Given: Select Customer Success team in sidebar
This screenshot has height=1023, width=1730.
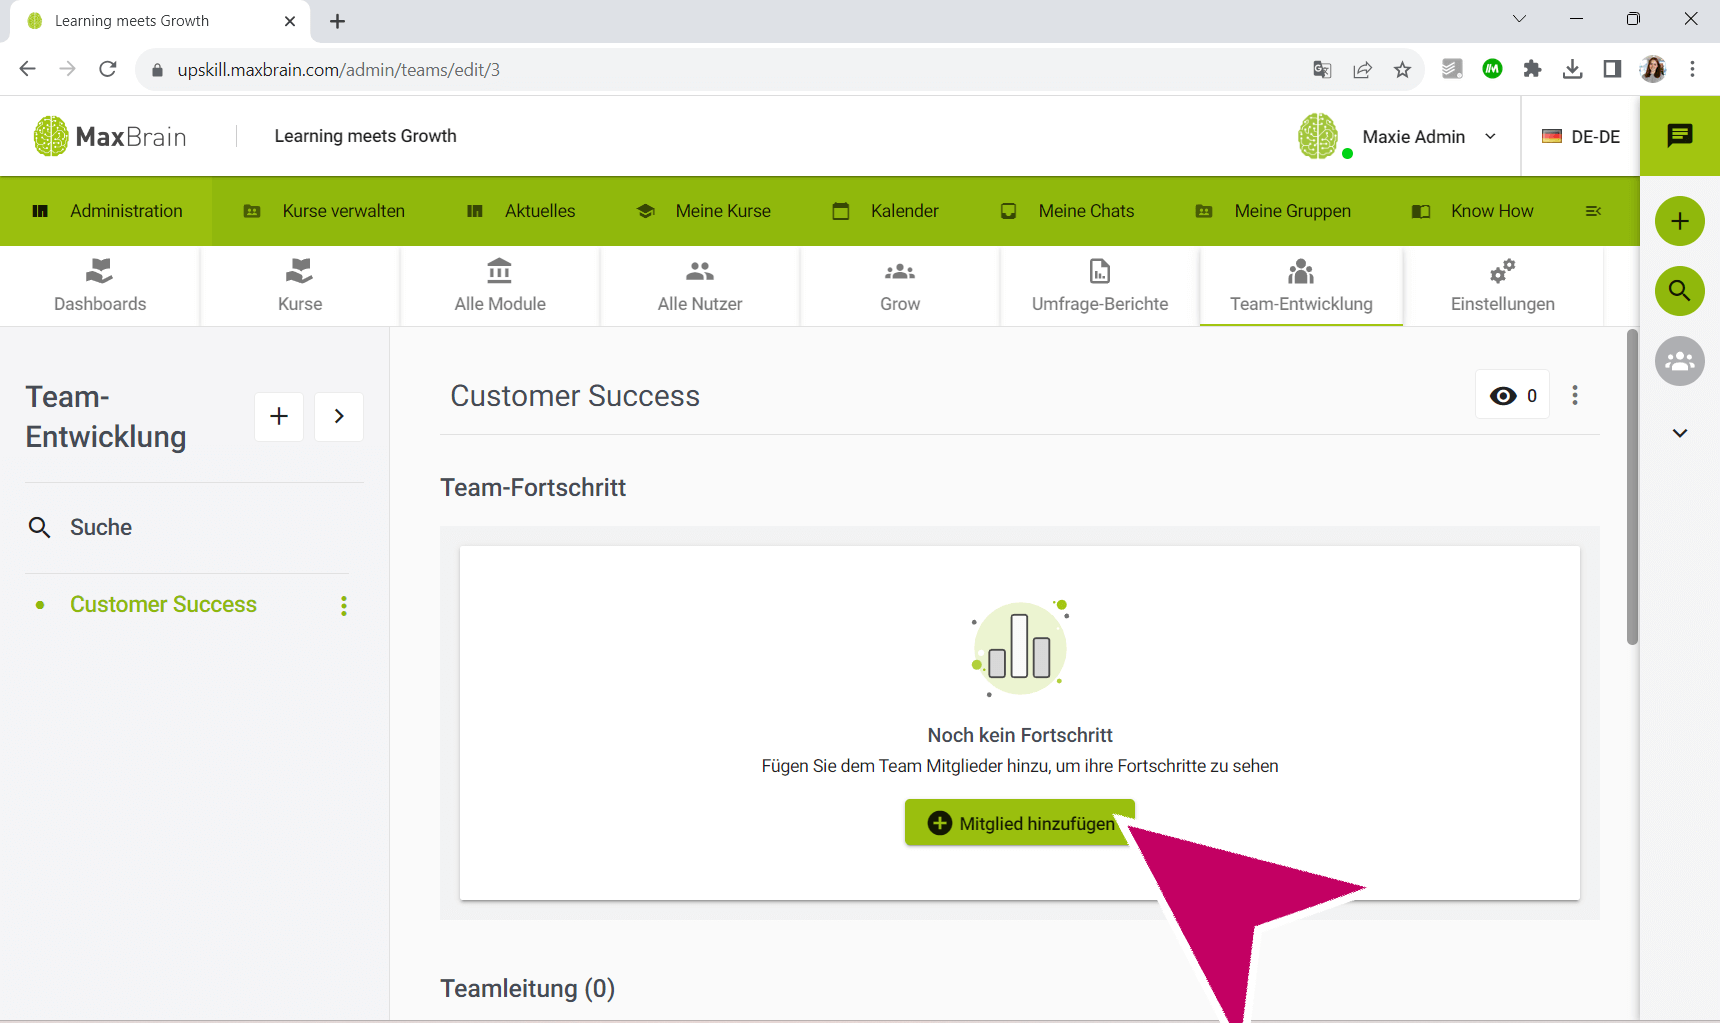Looking at the screenshot, I should [x=163, y=604].
